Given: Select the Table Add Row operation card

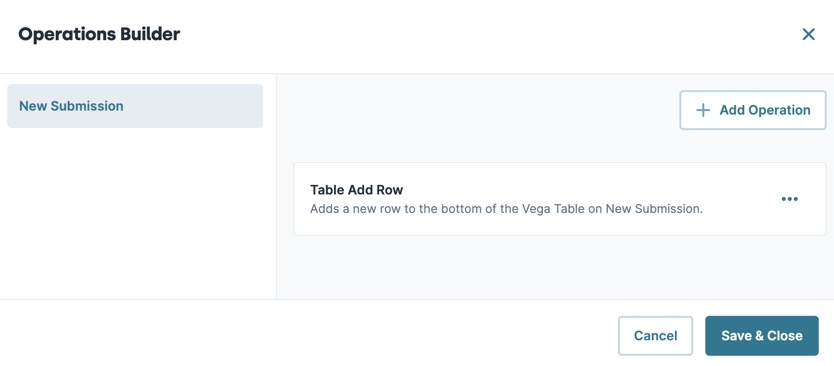Looking at the screenshot, I should 560,199.
